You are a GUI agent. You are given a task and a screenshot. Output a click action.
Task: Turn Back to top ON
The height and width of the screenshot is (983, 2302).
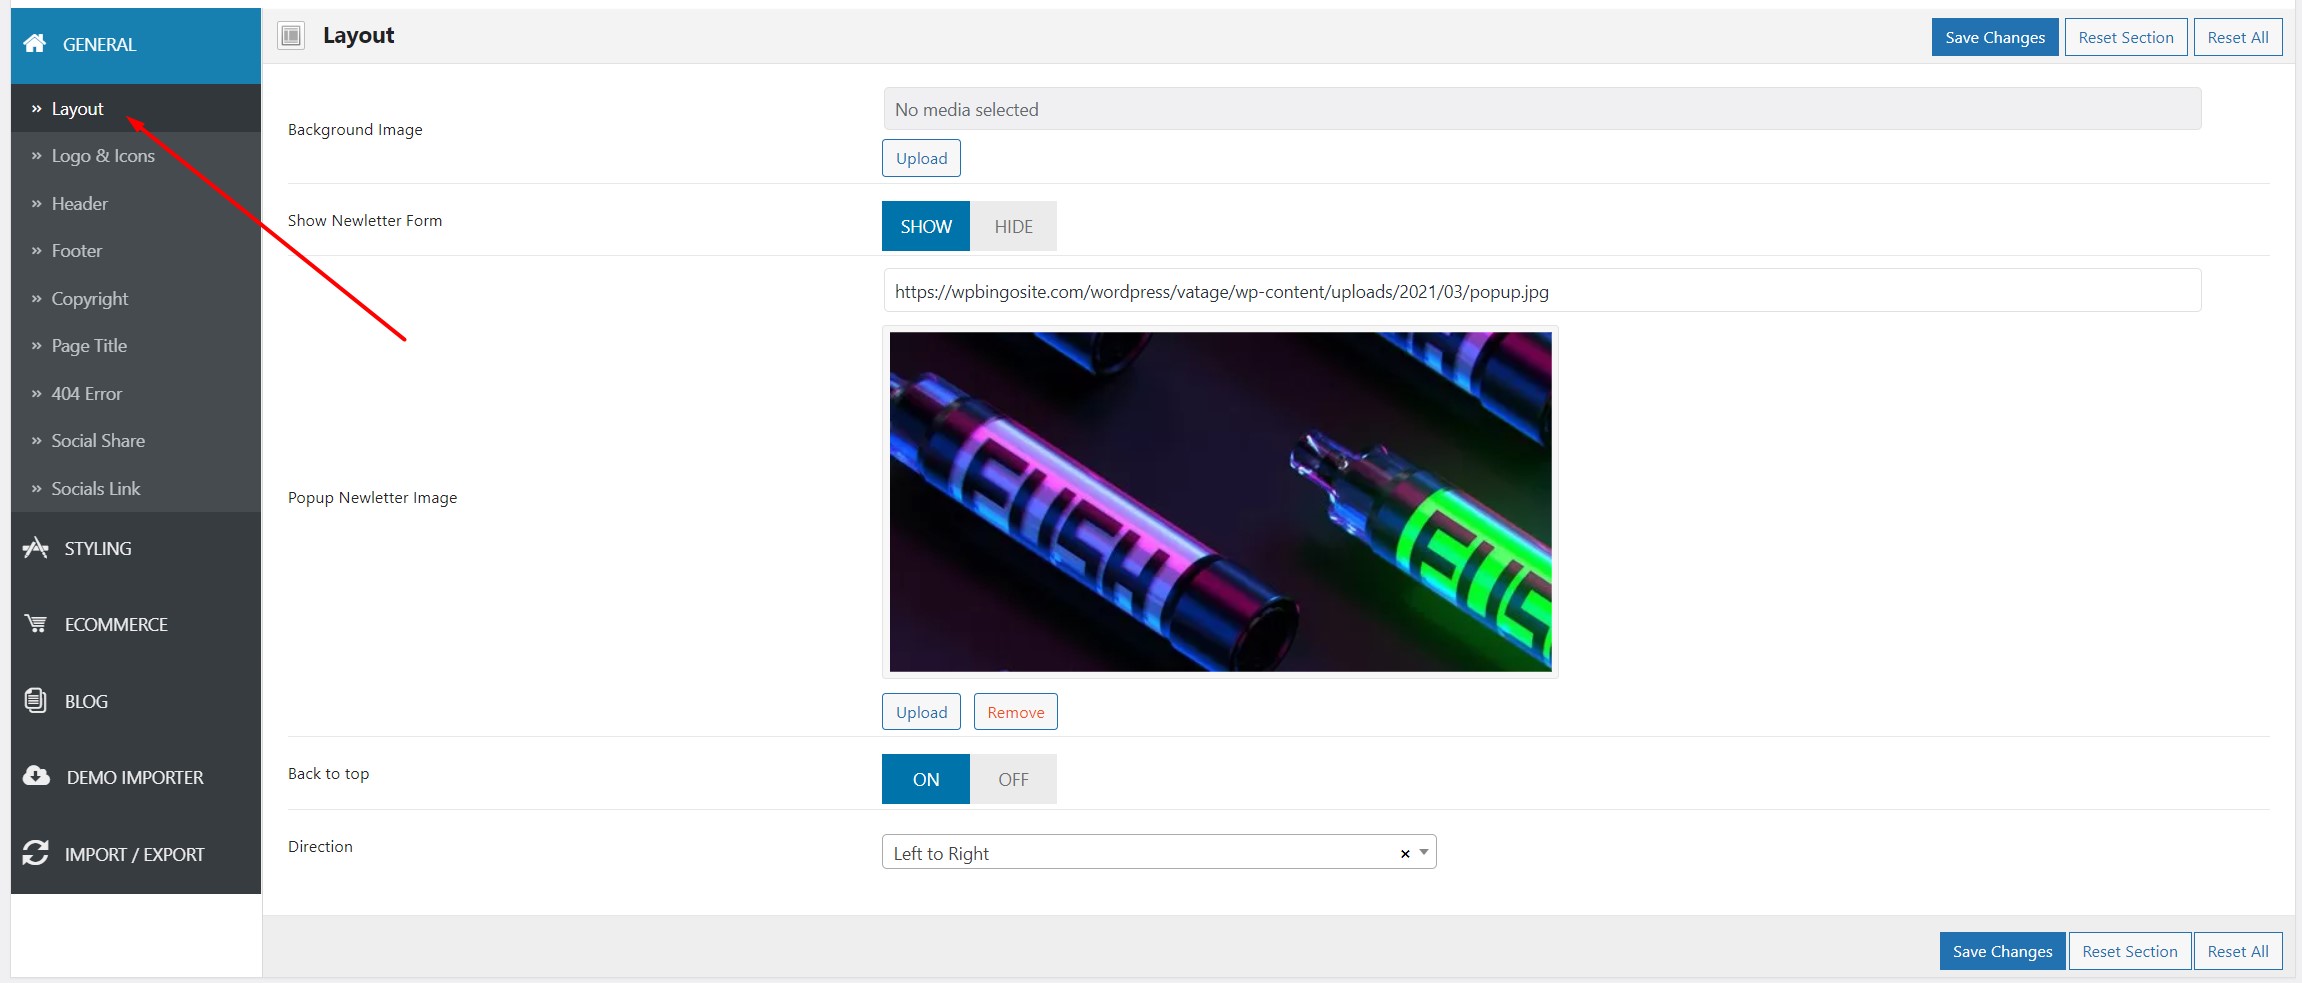926,779
